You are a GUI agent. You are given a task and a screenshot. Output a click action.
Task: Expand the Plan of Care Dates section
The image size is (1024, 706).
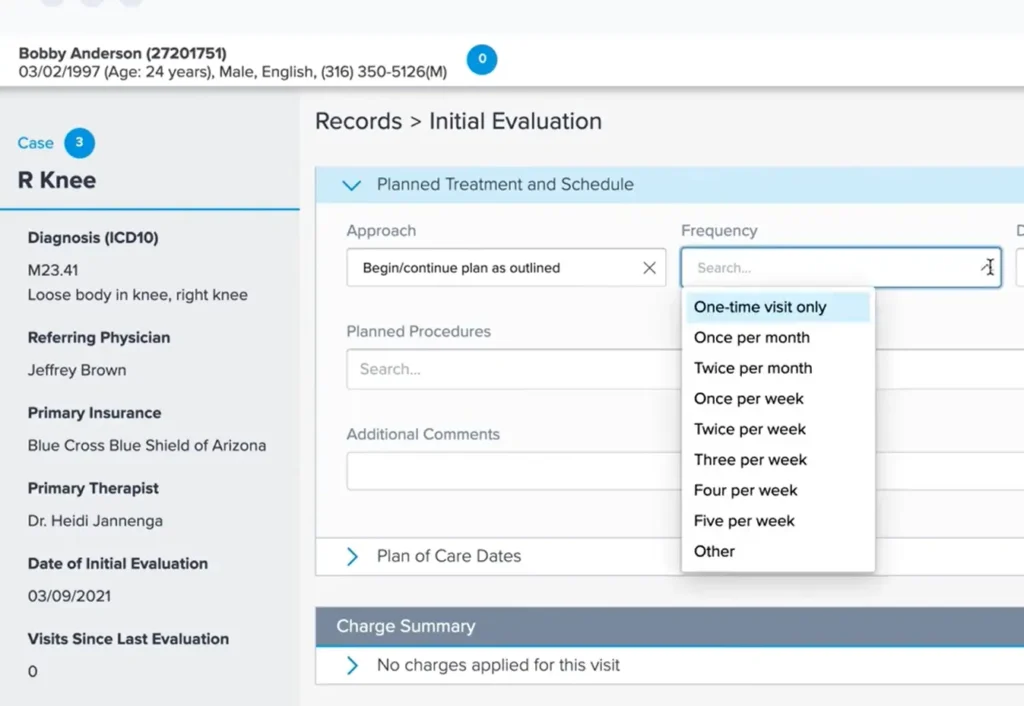point(352,556)
